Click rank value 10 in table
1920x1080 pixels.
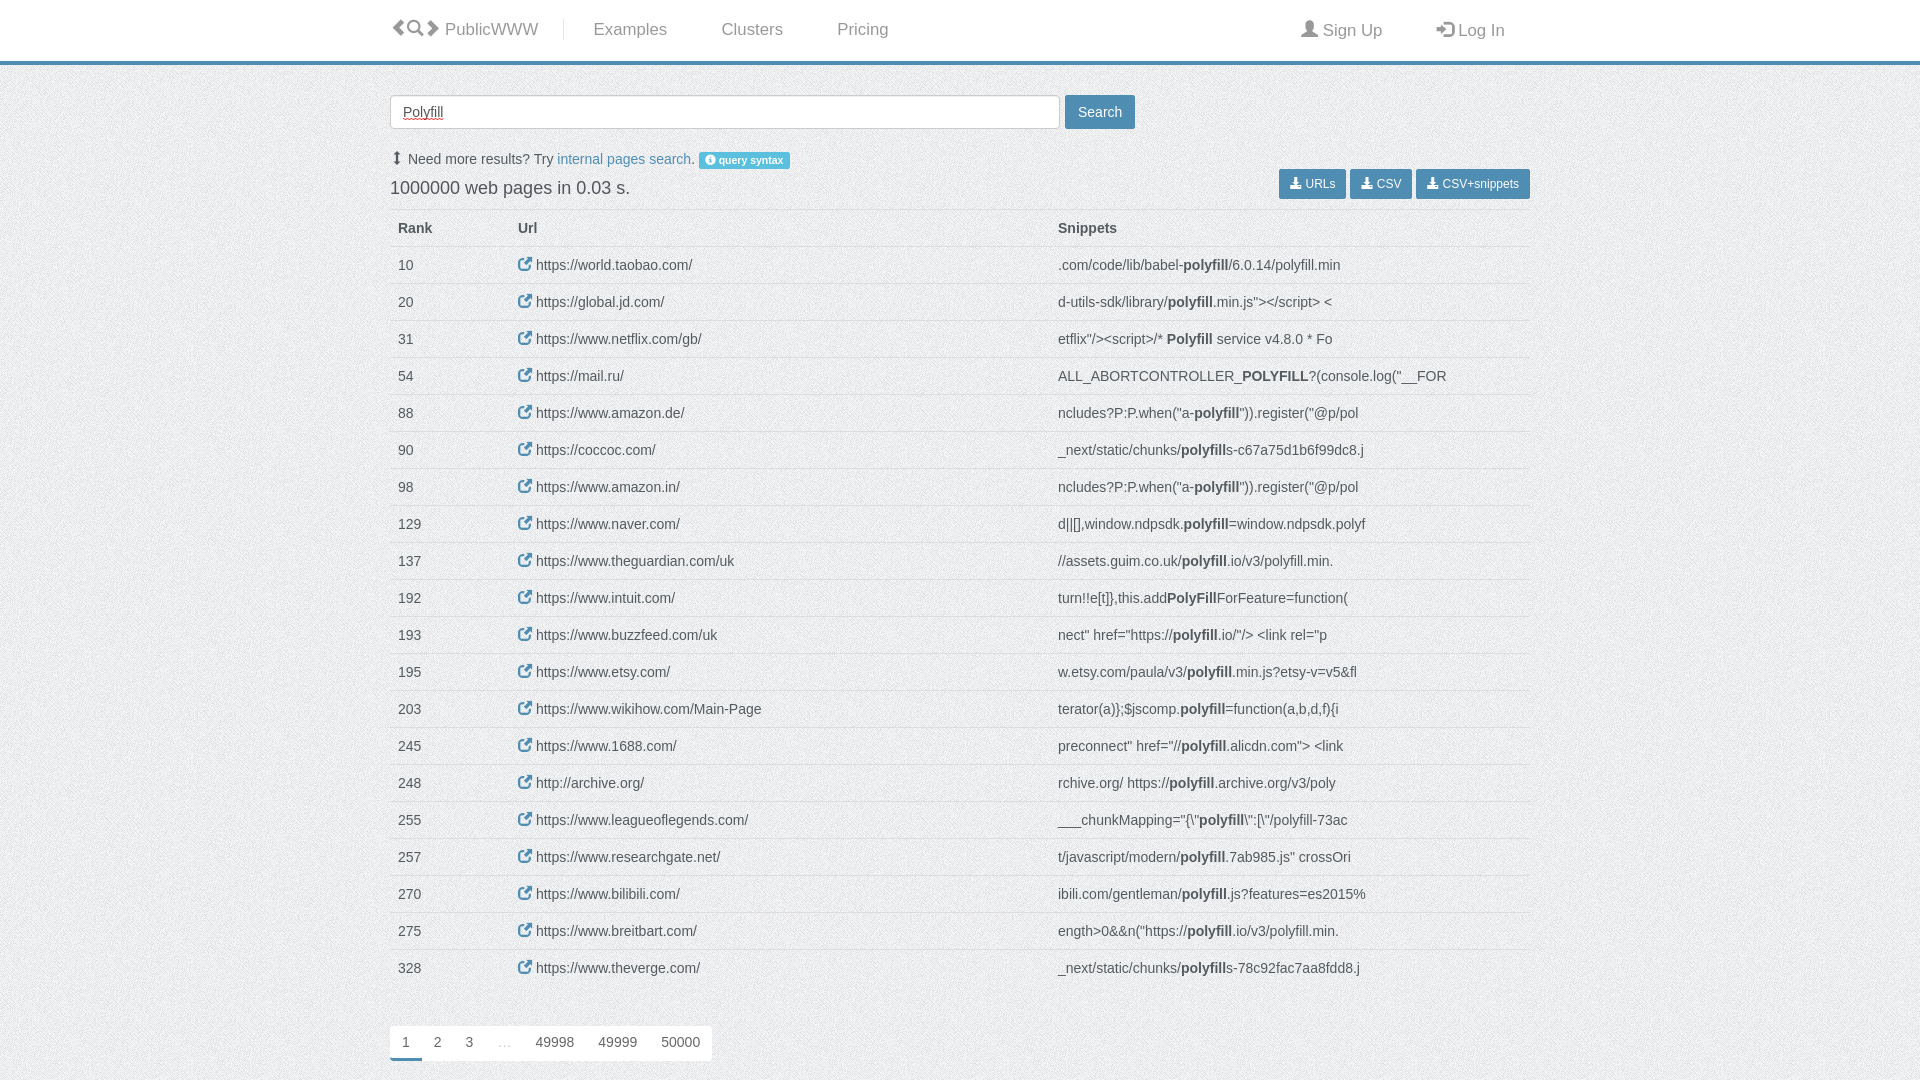pyautogui.click(x=406, y=265)
